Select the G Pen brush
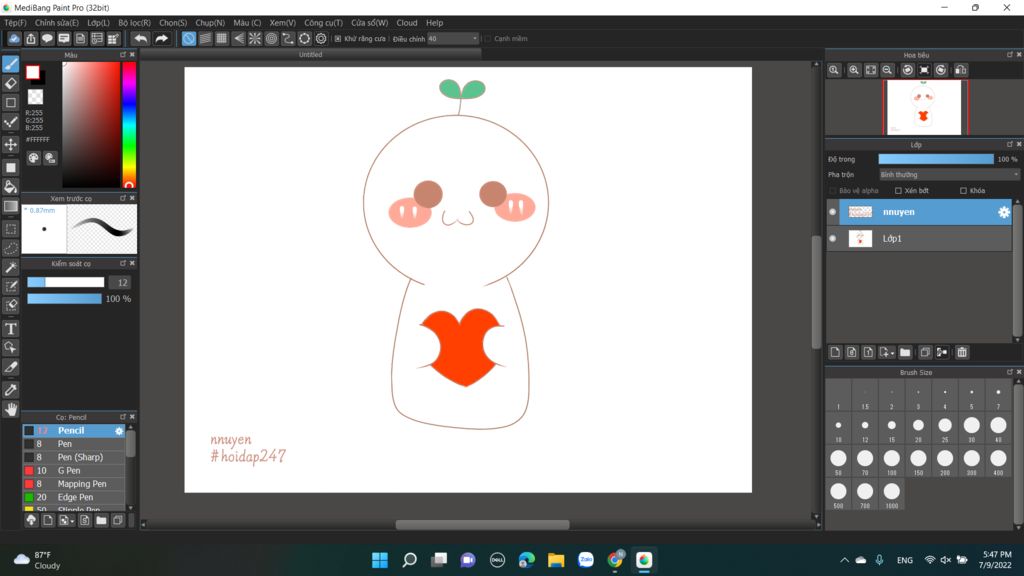 74,470
